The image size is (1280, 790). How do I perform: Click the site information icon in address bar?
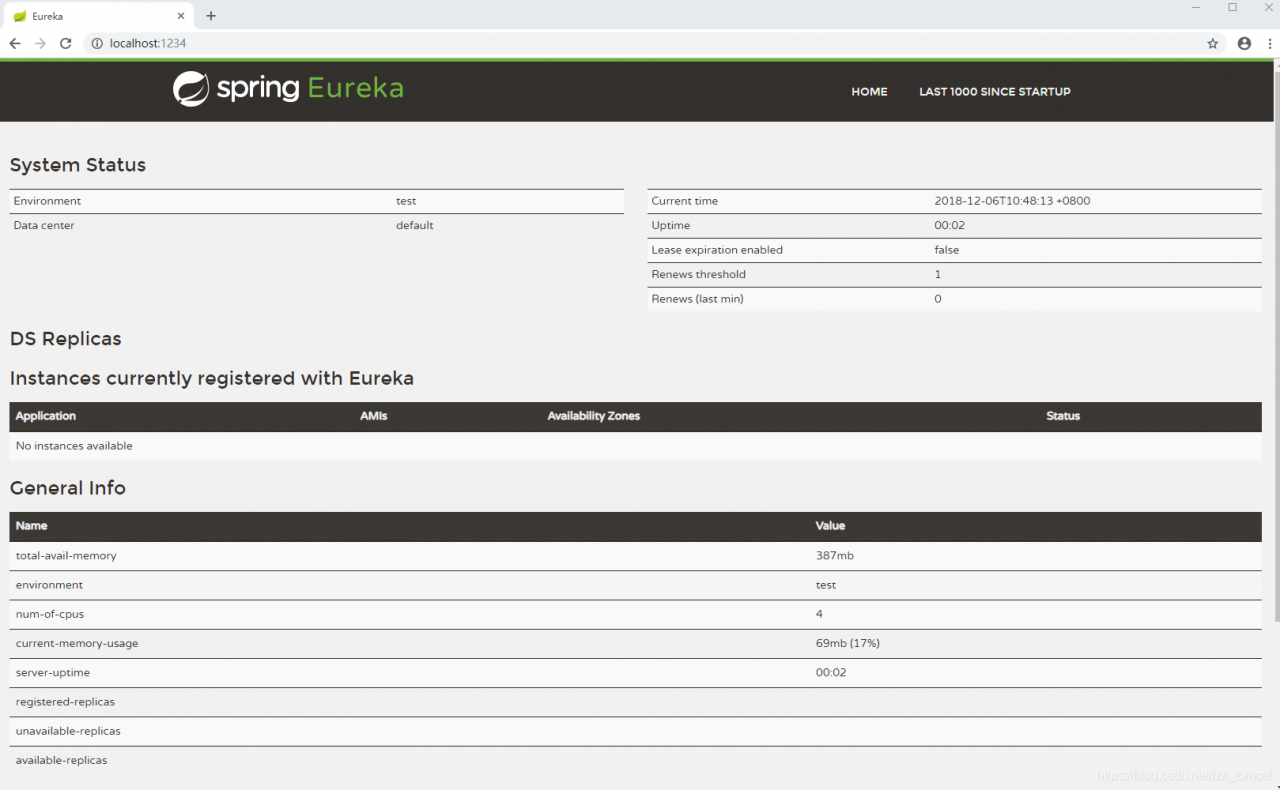click(x=97, y=43)
